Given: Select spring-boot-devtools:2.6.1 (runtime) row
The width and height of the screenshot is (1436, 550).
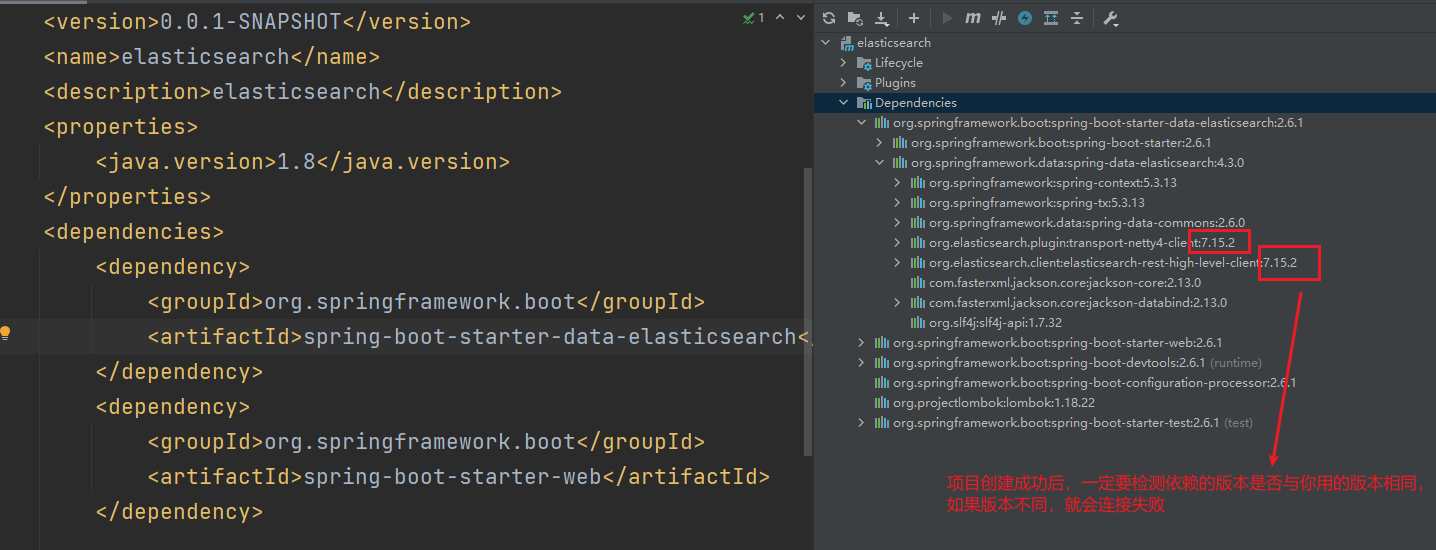Looking at the screenshot, I should pyautogui.click(x=1077, y=363).
